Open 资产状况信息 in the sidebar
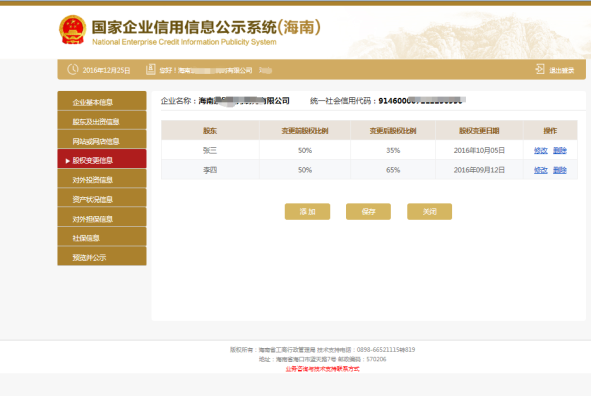Screen dimensions: 591x396 pos(102,199)
